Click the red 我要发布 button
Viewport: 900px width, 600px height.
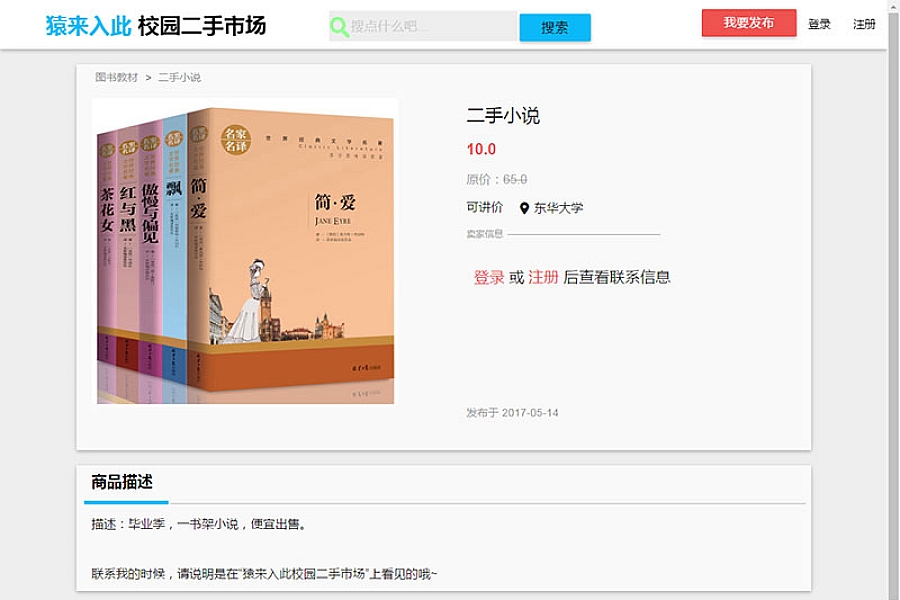coord(748,23)
